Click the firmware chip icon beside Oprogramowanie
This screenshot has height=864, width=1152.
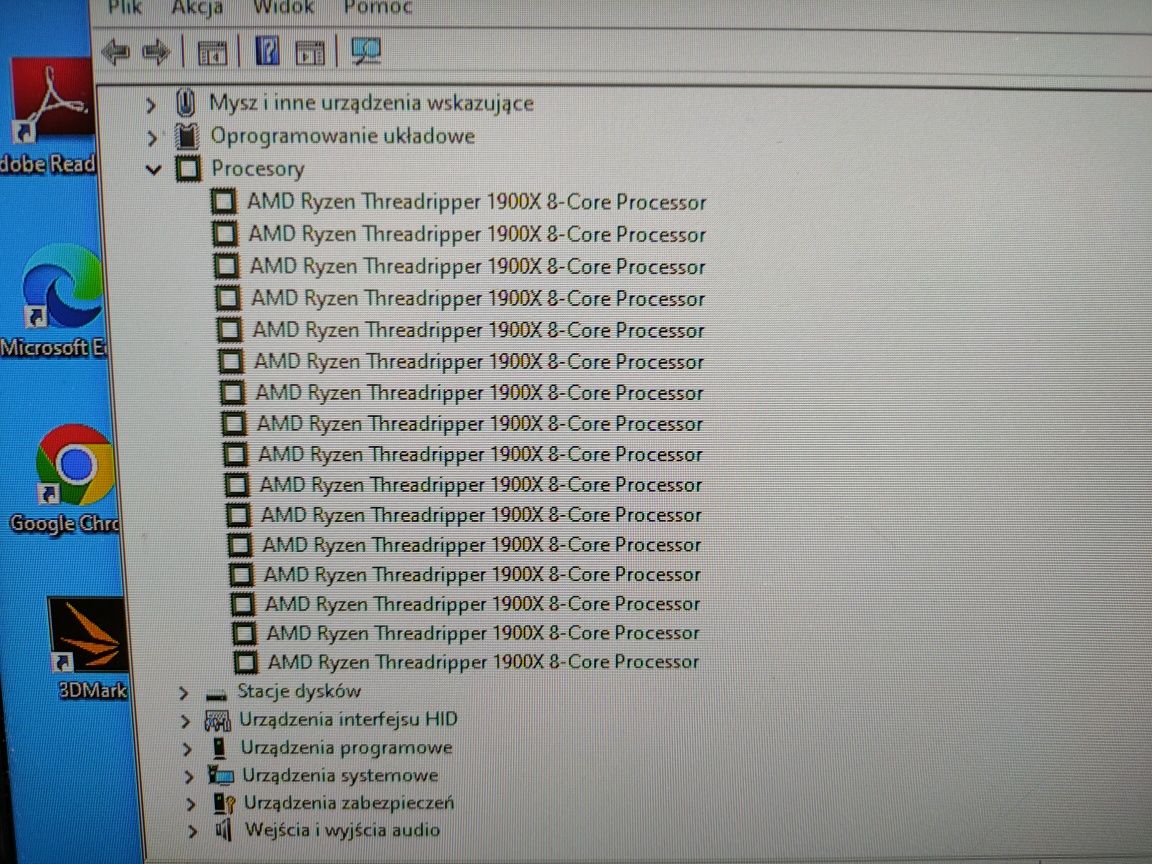[187, 136]
